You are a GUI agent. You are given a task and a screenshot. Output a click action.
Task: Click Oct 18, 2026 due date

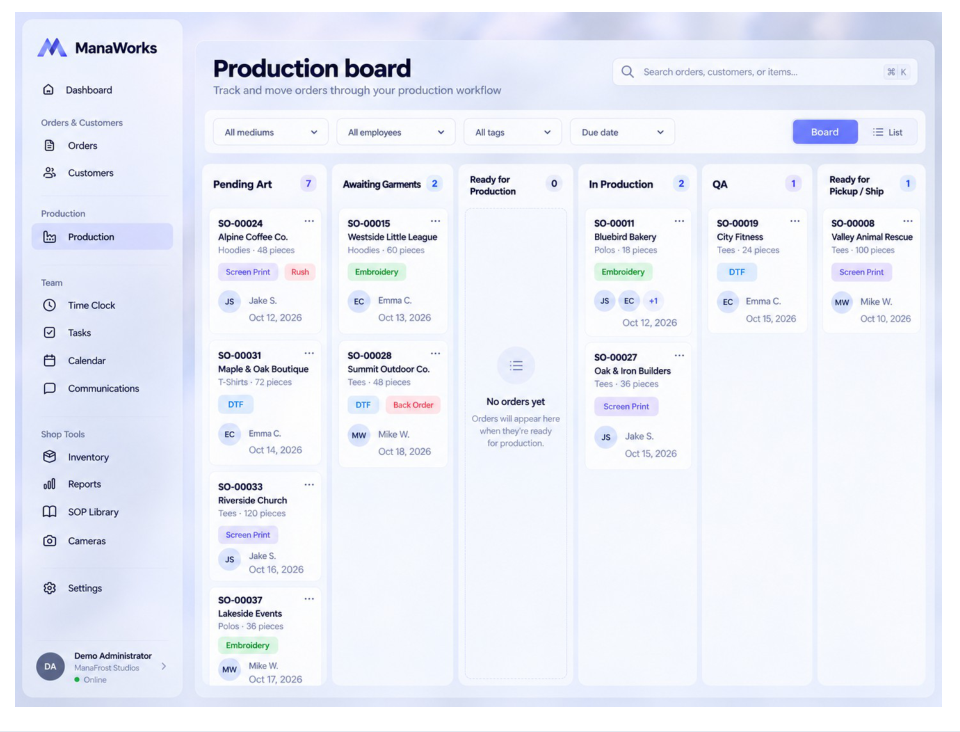(x=405, y=452)
